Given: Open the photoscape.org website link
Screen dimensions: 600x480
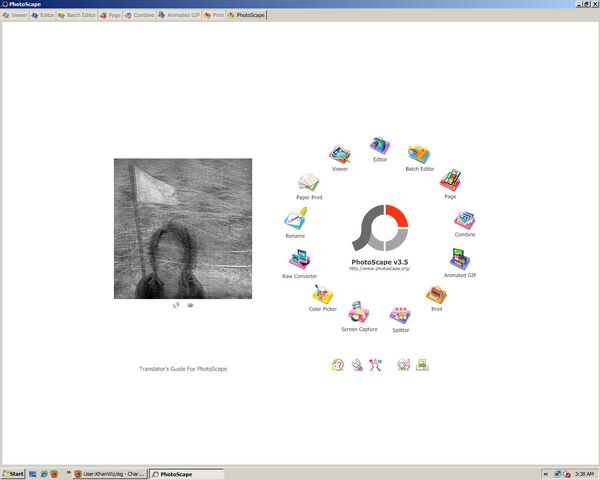Looking at the screenshot, I should coord(380,269).
